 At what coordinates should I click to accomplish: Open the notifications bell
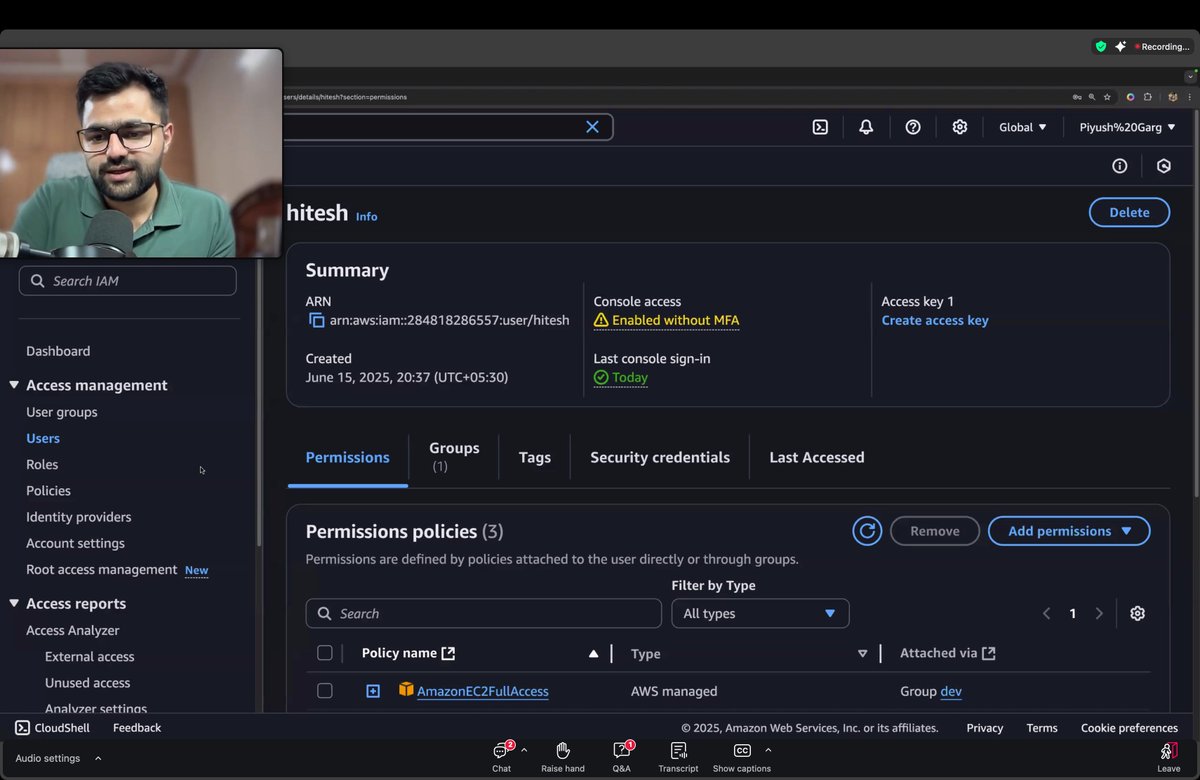click(866, 127)
